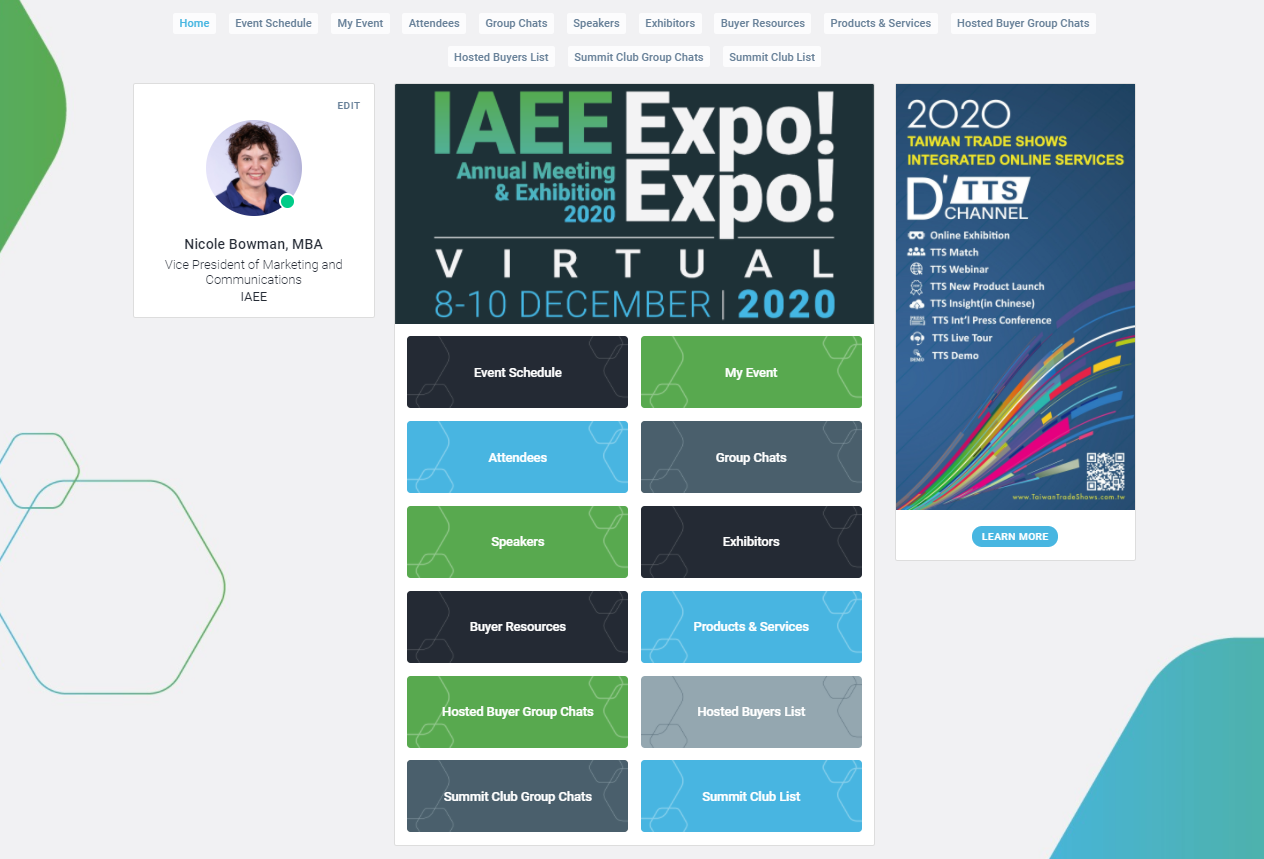The width and height of the screenshot is (1264, 859).
Task: Open Exhibitors top nav item
Action: [x=670, y=23]
